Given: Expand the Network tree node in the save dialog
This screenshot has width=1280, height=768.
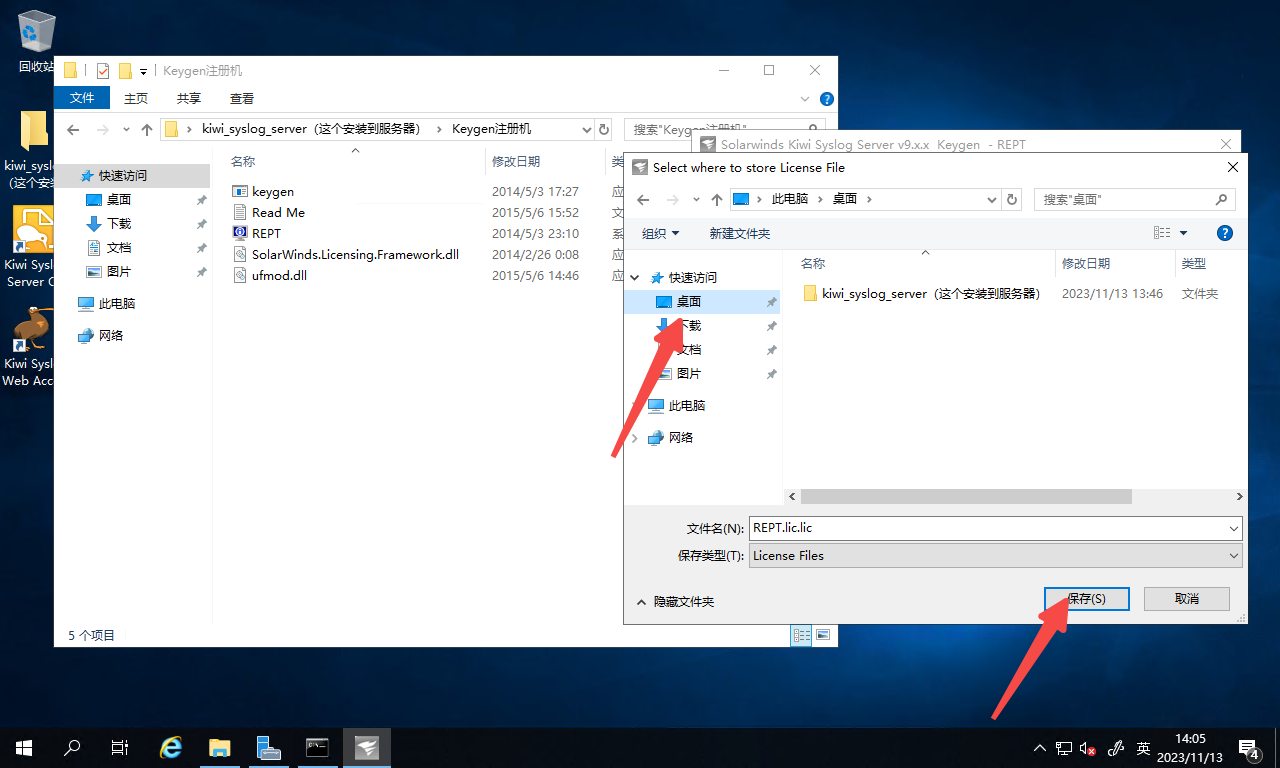Looking at the screenshot, I should (x=636, y=437).
